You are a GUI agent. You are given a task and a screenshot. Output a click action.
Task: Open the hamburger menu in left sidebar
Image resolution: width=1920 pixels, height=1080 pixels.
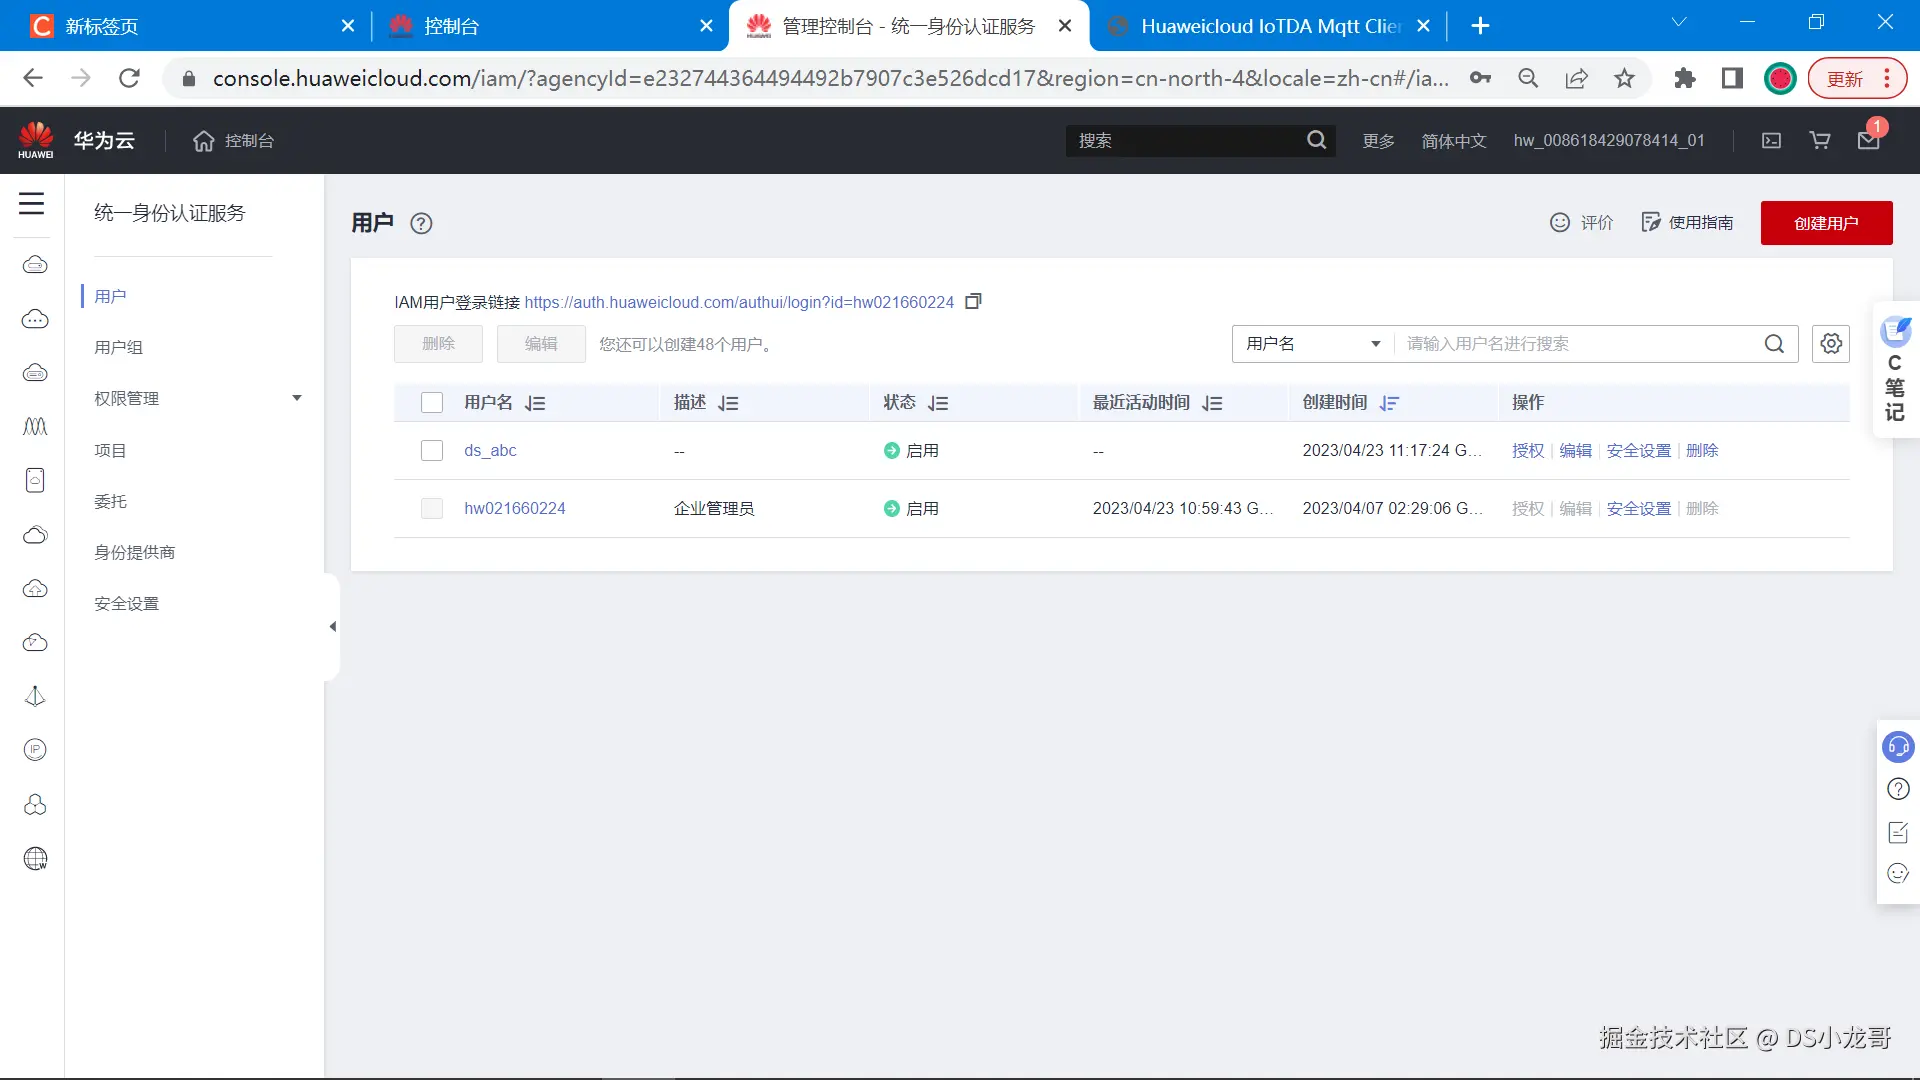click(32, 204)
